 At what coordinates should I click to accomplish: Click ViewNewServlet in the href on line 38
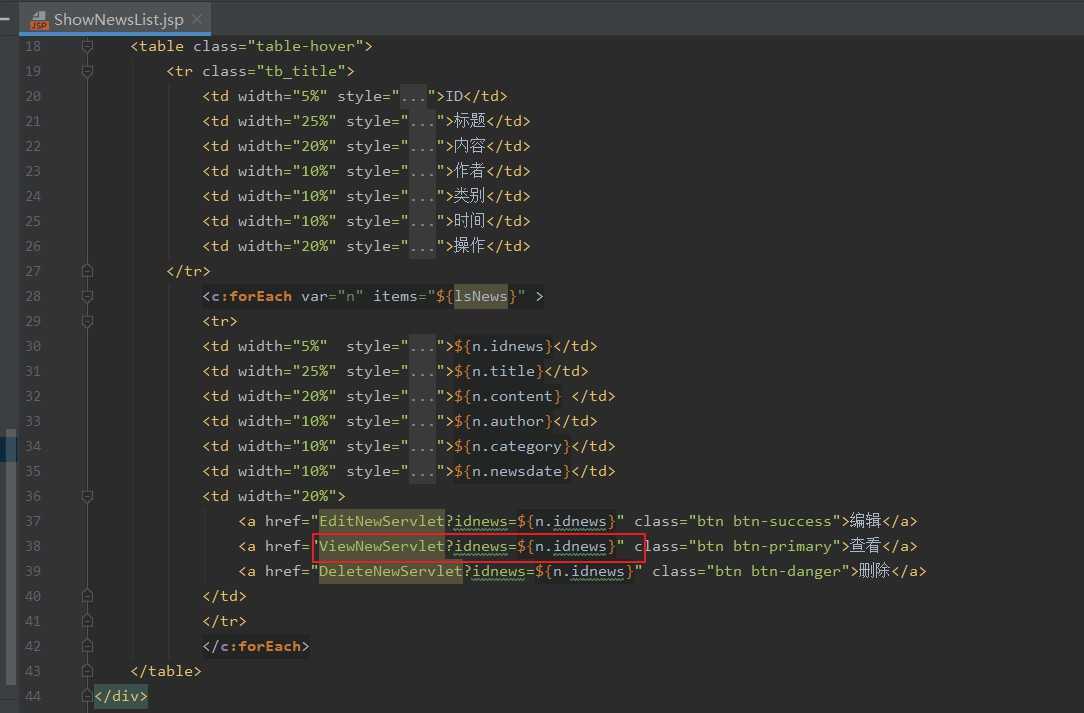381,546
